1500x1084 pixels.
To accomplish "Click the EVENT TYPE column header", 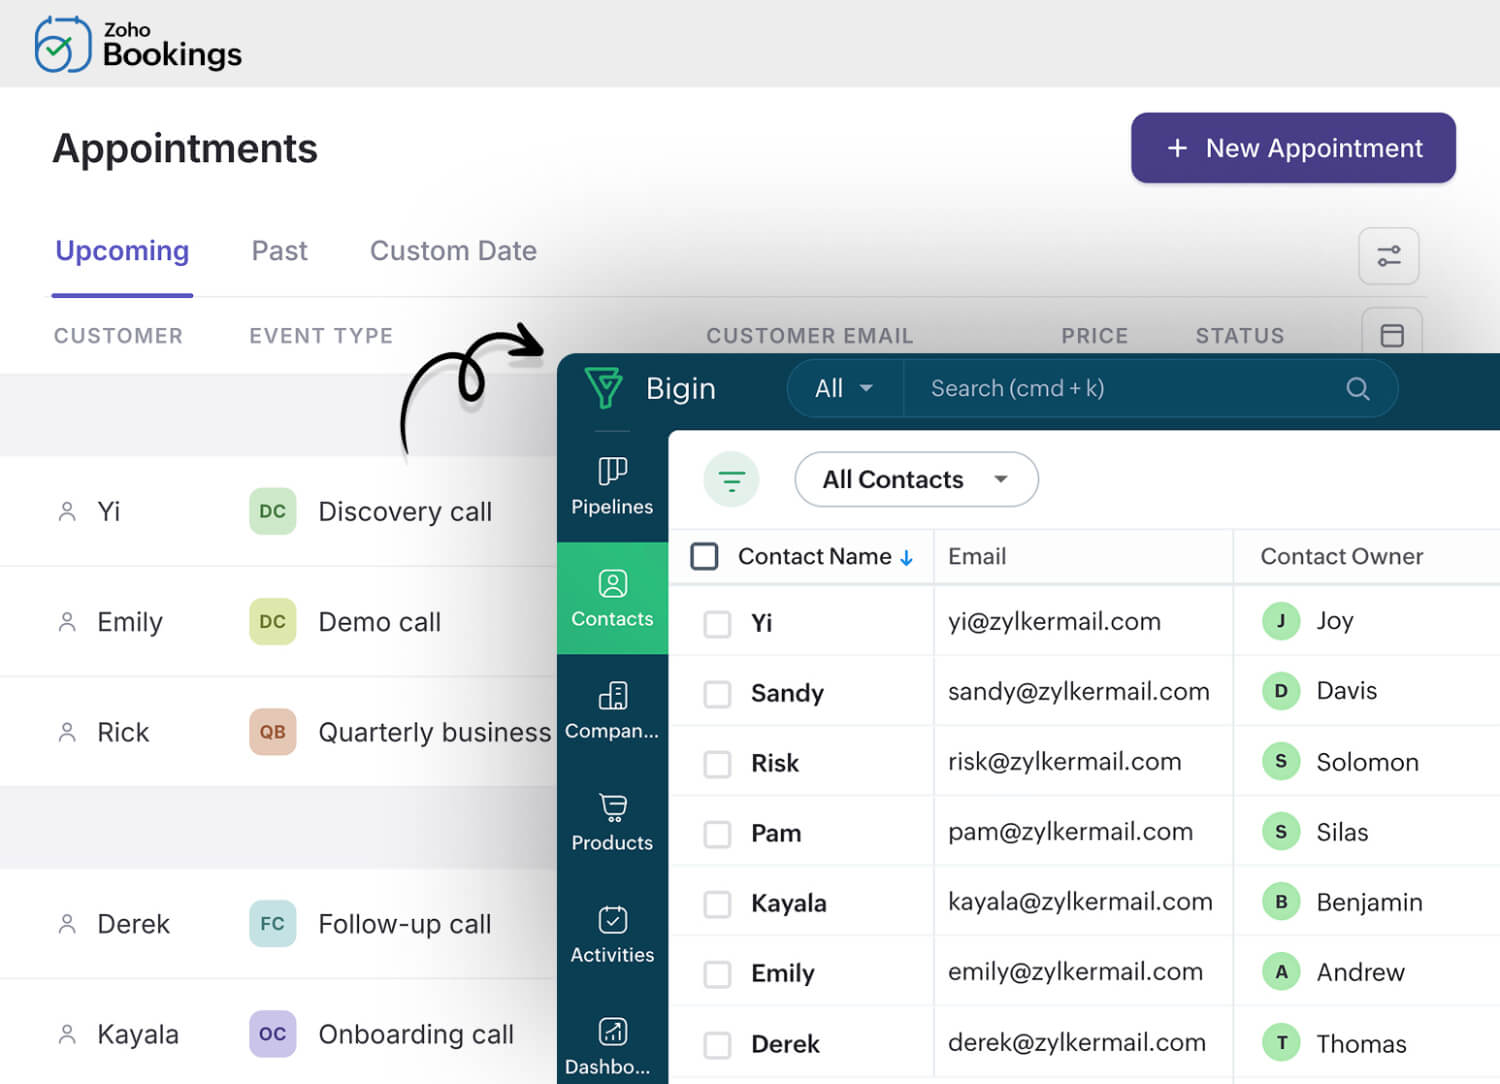I will tap(321, 336).
